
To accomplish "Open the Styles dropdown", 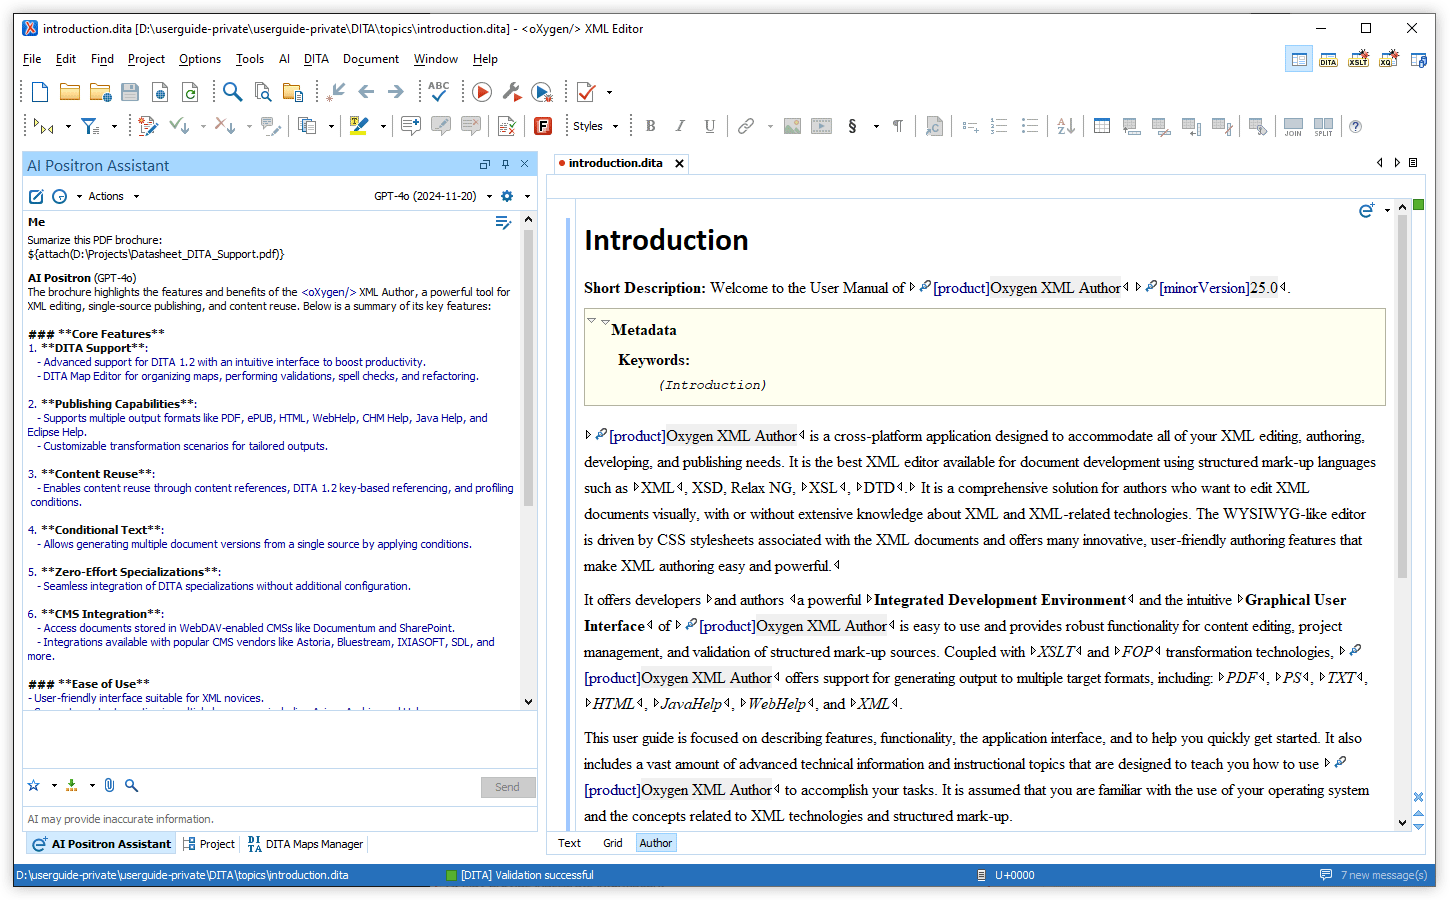I will click(595, 126).
